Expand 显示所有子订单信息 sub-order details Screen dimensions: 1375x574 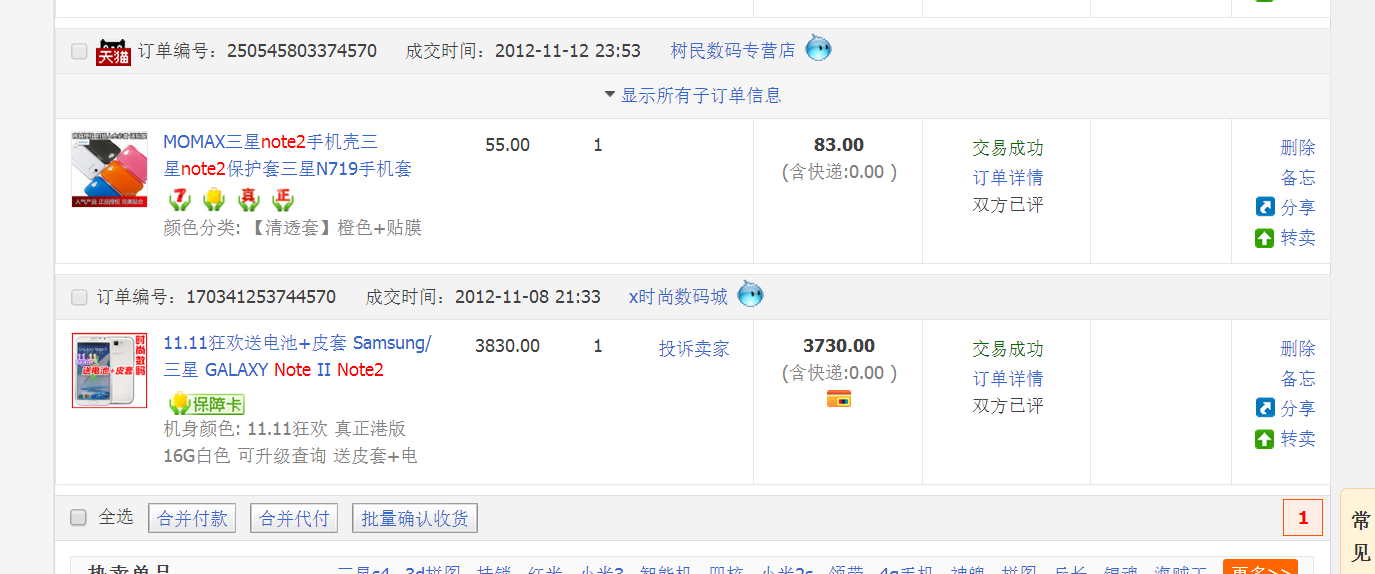[692, 96]
